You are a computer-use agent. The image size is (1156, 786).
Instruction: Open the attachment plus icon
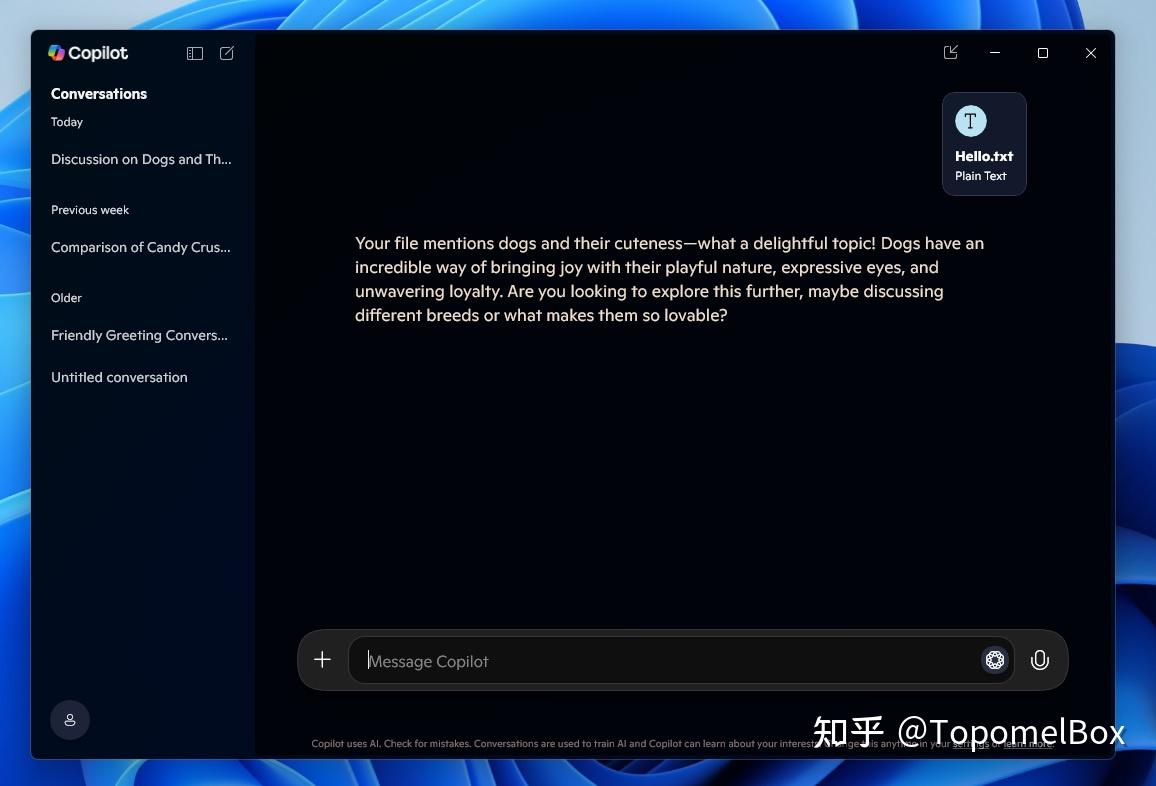(322, 659)
